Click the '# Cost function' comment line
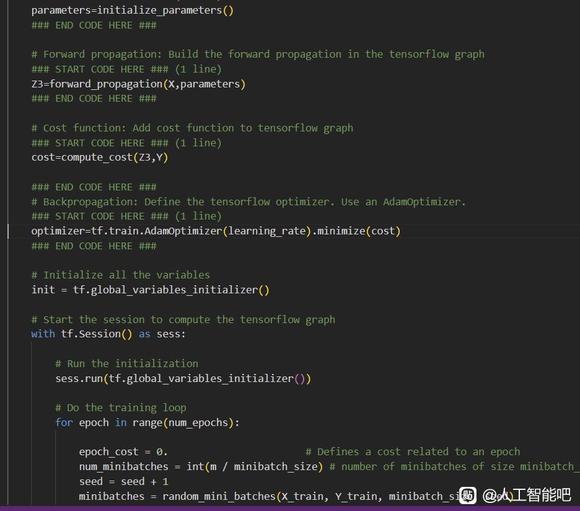The width and height of the screenshot is (580, 511). click(x=192, y=128)
